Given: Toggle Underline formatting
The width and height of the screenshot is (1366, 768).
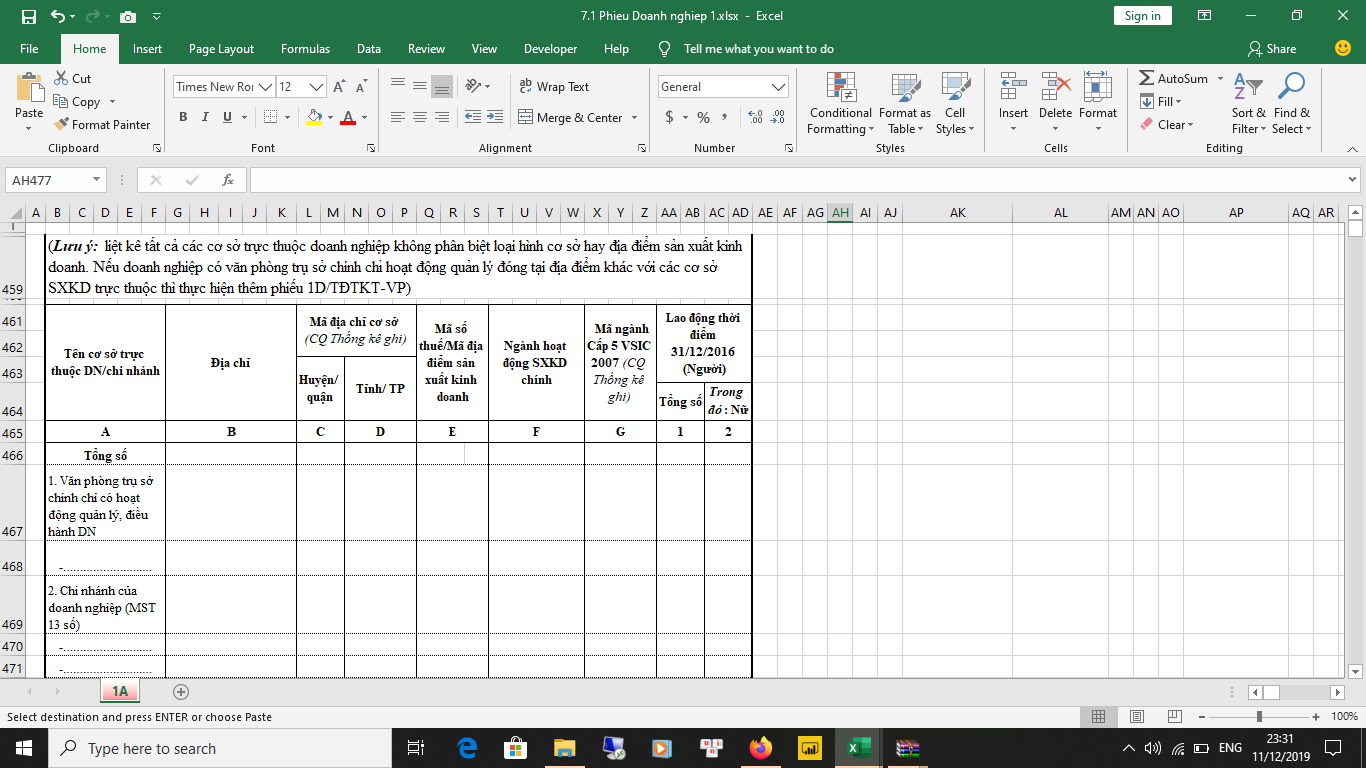Looking at the screenshot, I should pyautogui.click(x=228, y=117).
